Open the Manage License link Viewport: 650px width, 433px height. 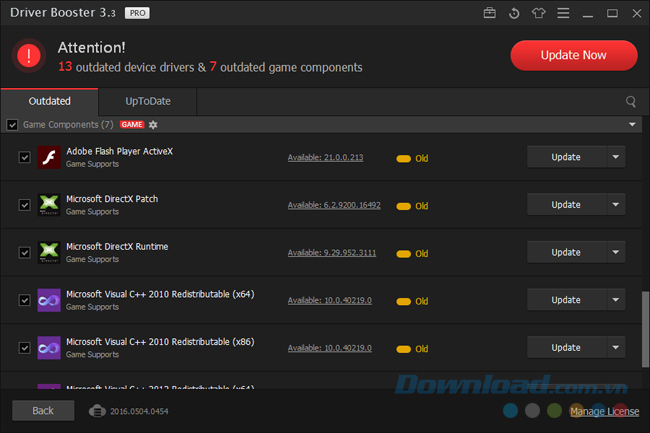604,411
